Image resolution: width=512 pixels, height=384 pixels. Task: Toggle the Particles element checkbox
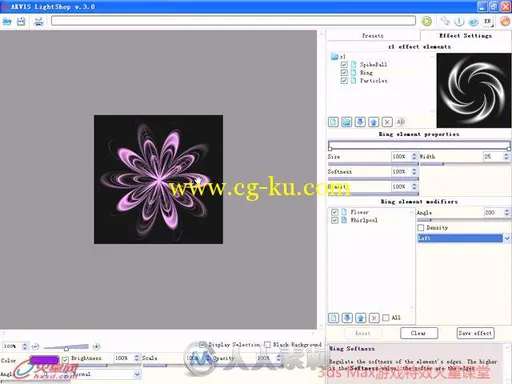click(344, 80)
